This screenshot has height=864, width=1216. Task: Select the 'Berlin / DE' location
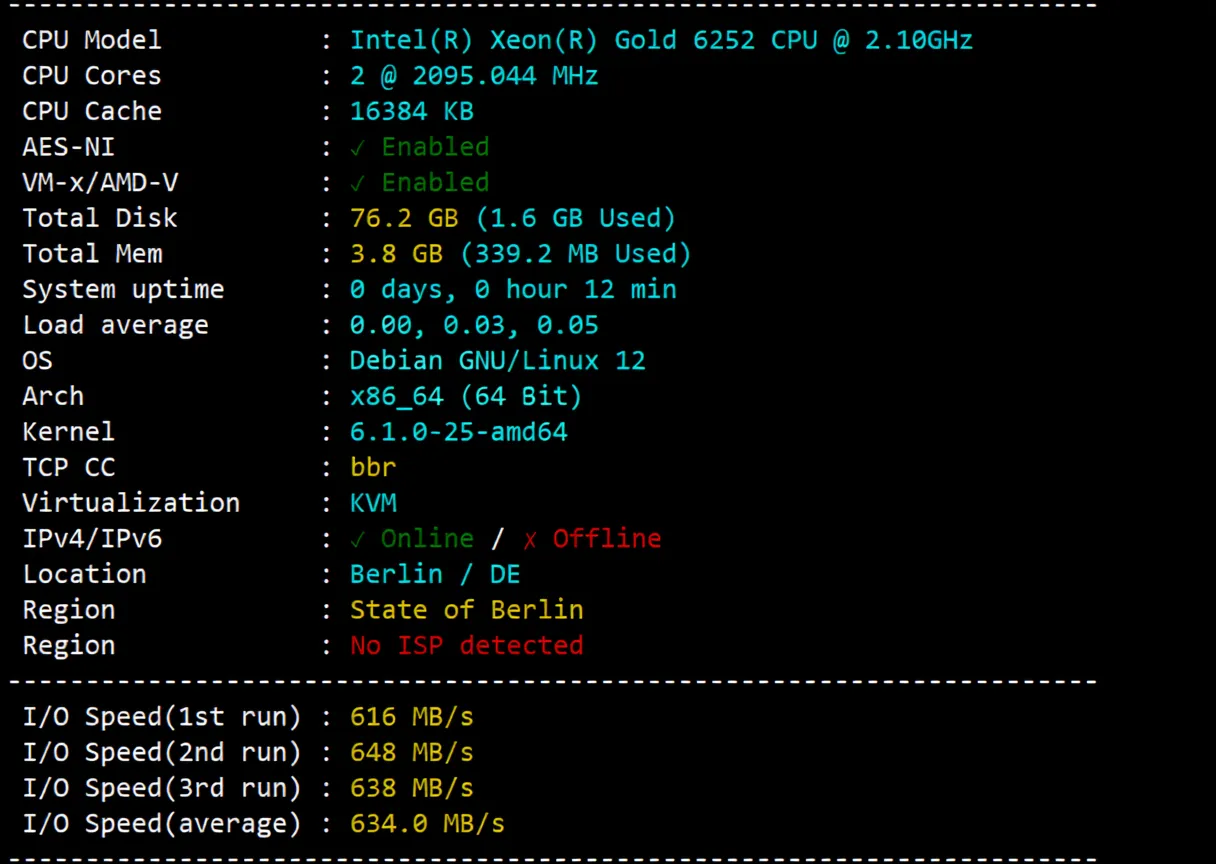coord(435,574)
